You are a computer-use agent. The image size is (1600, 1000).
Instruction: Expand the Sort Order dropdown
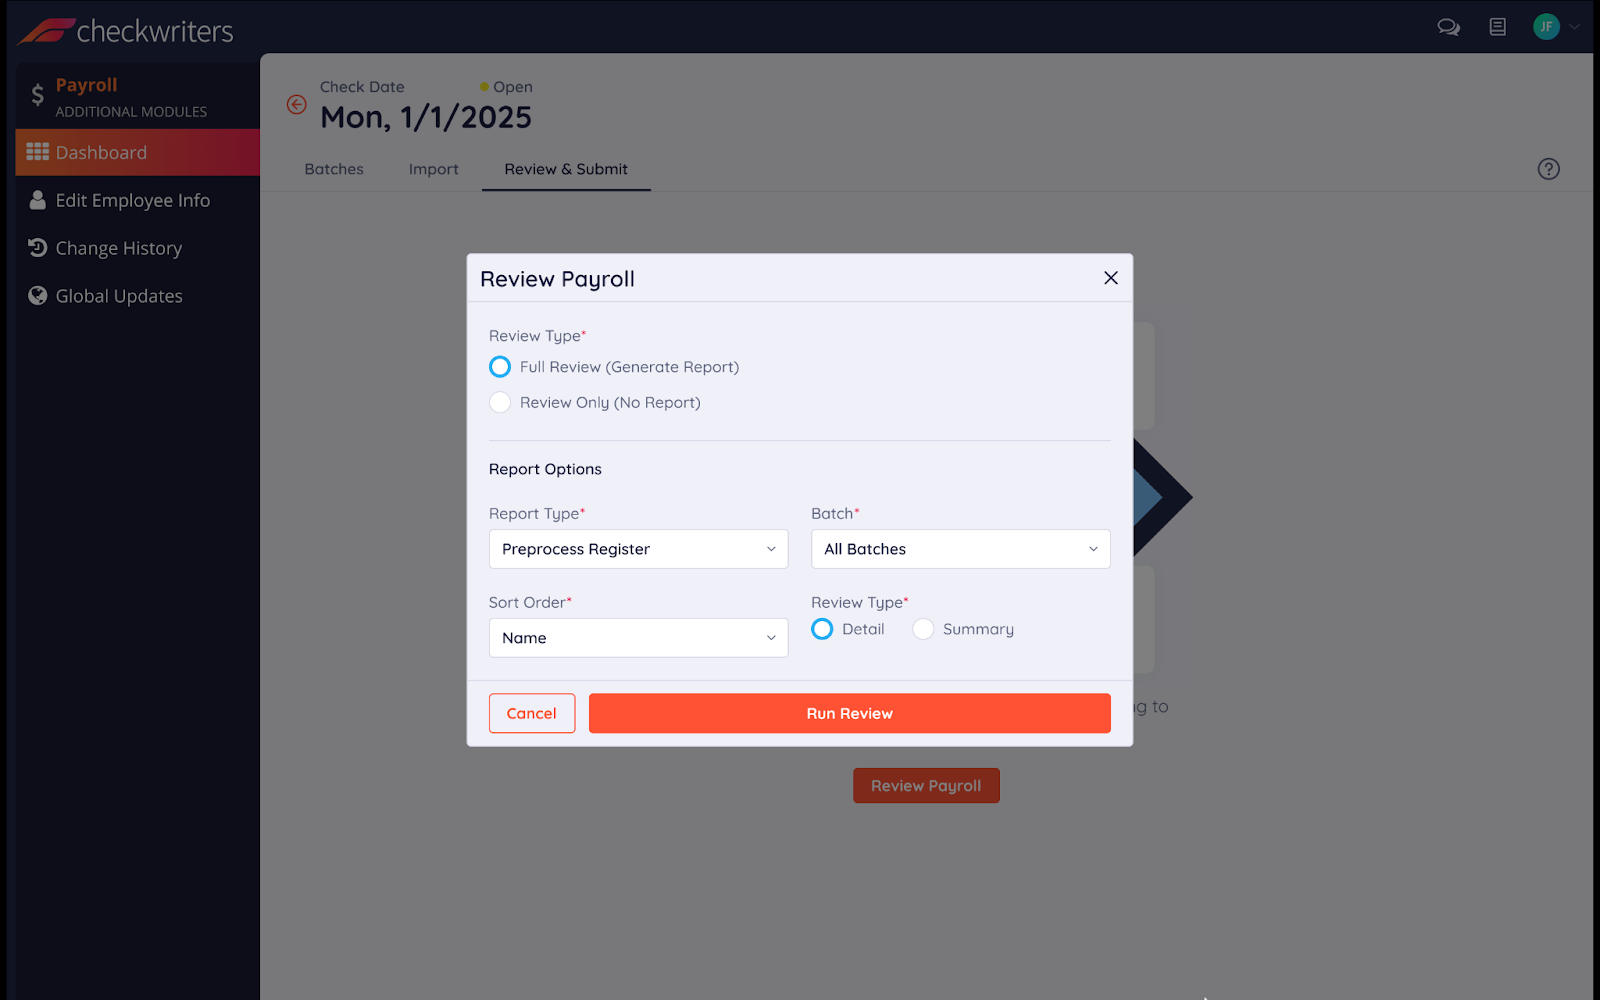(638, 638)
